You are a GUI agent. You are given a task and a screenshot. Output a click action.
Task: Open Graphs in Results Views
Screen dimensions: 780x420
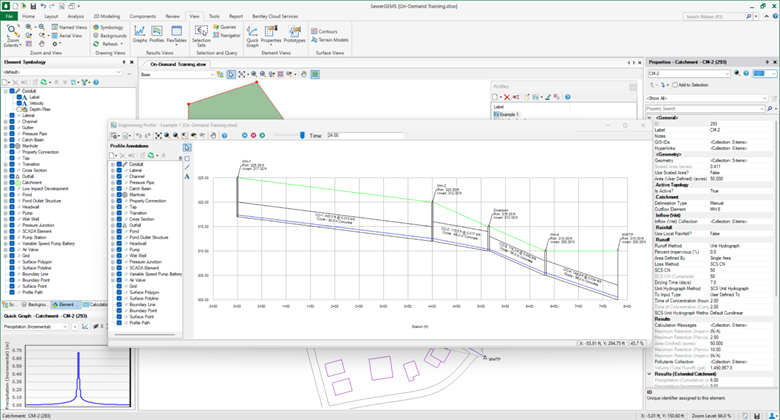point(140,34)
